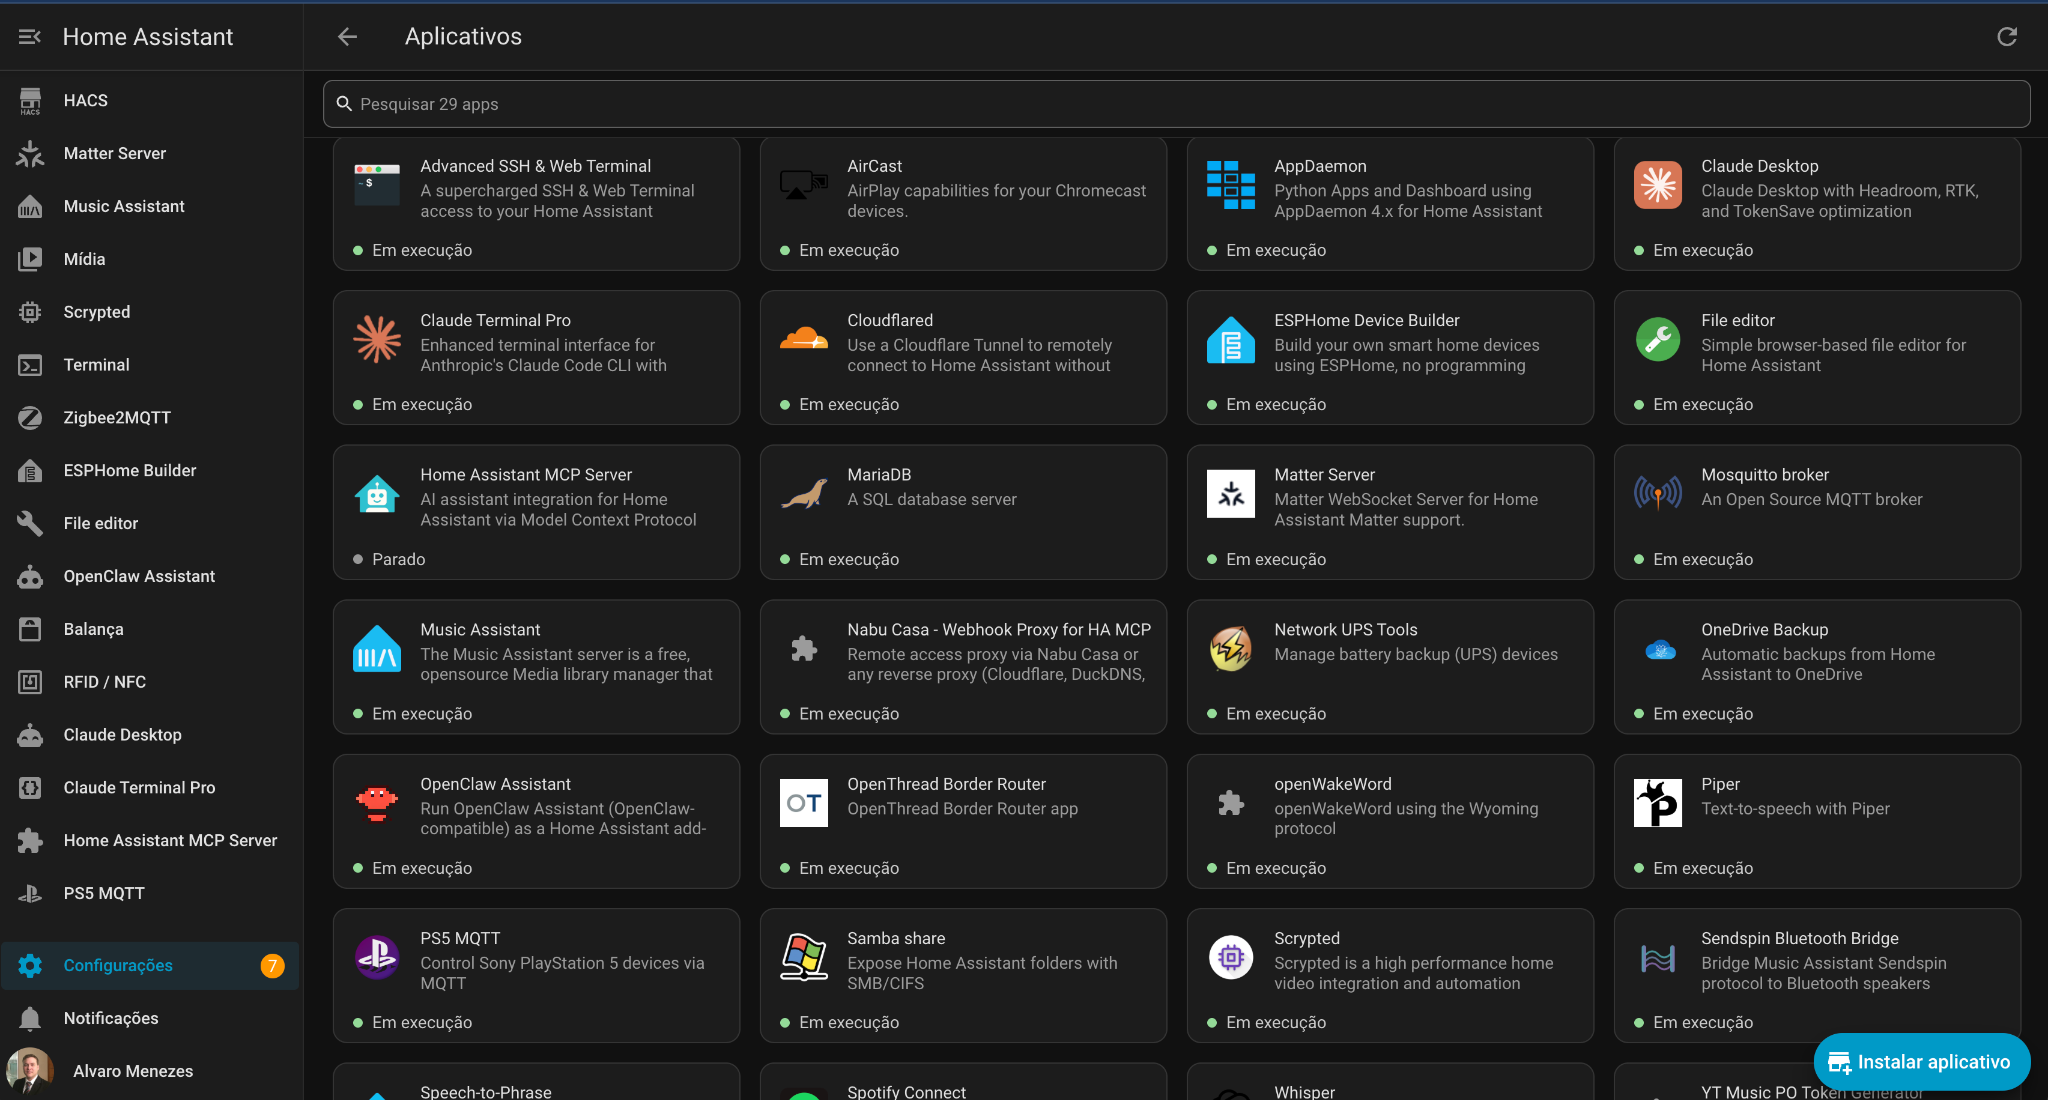The image size is (2048, 1100).
Task: Open the Nabu Casa - Webhook Proxy for HA MCP title
Action: pos(999,630)
